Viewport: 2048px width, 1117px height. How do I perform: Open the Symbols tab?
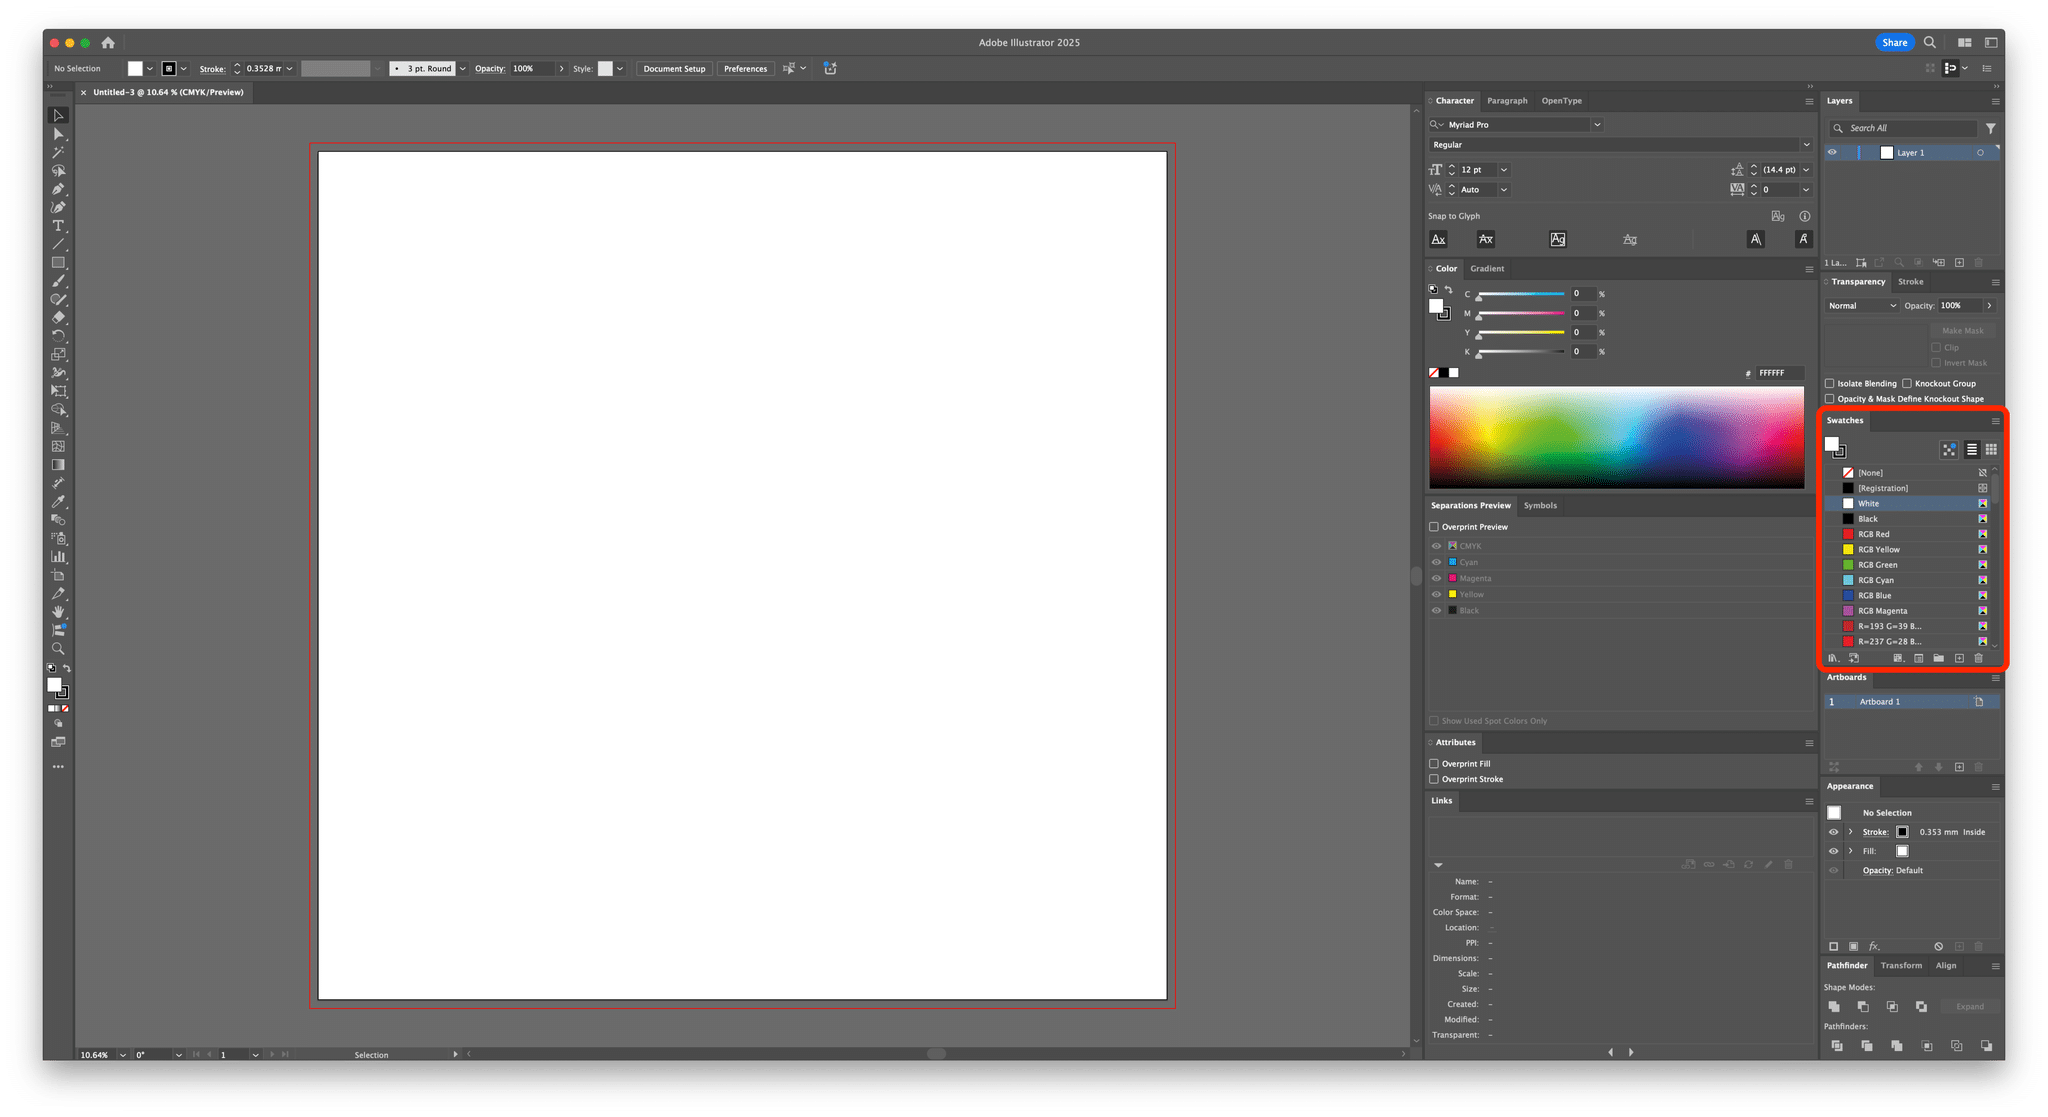[x=1540, y=505]
